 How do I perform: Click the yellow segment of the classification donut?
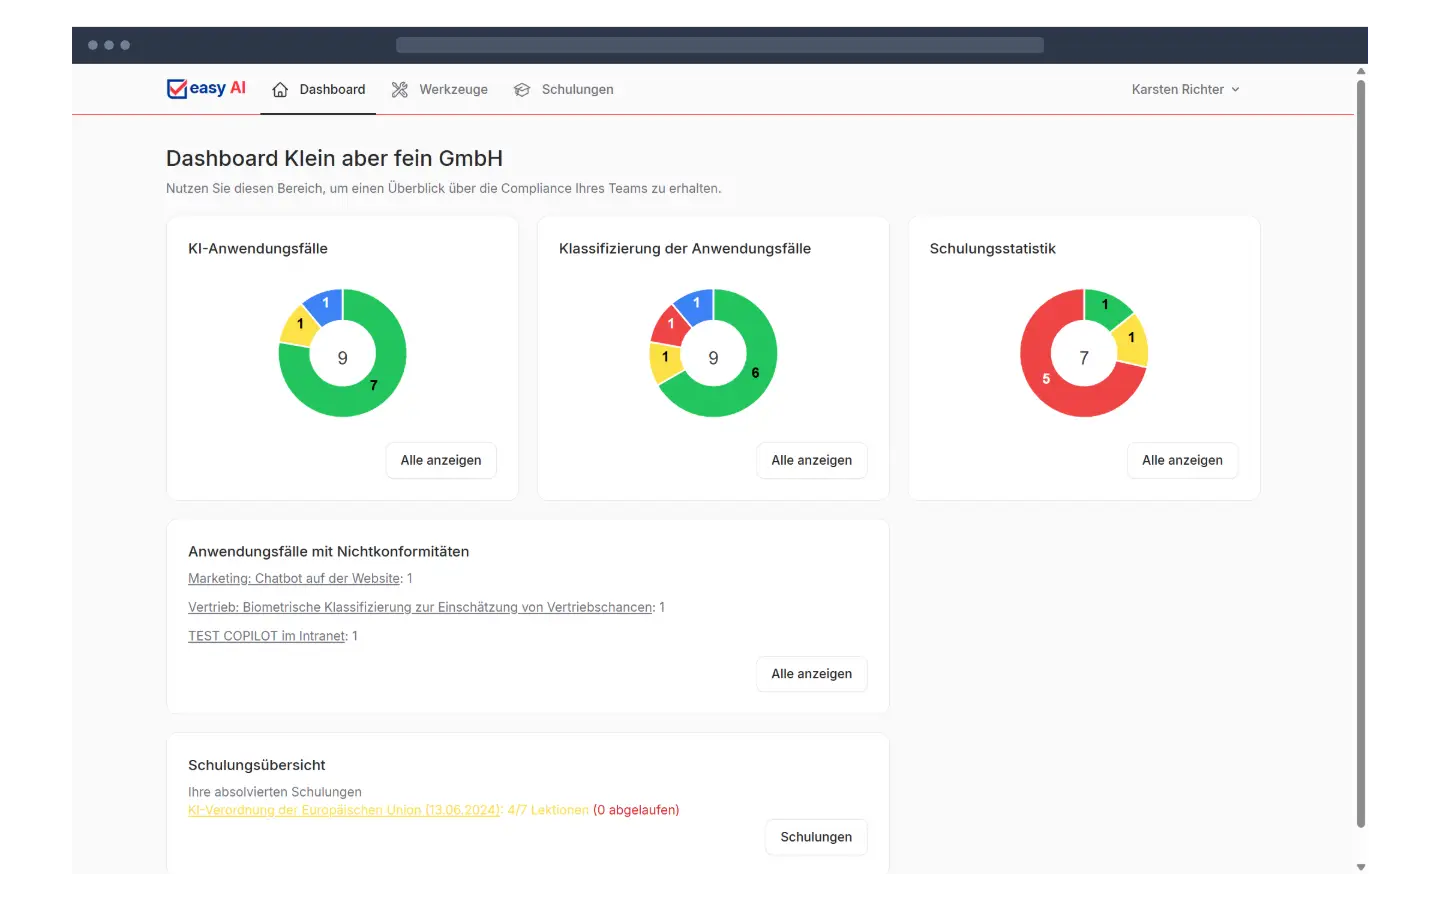665,355
